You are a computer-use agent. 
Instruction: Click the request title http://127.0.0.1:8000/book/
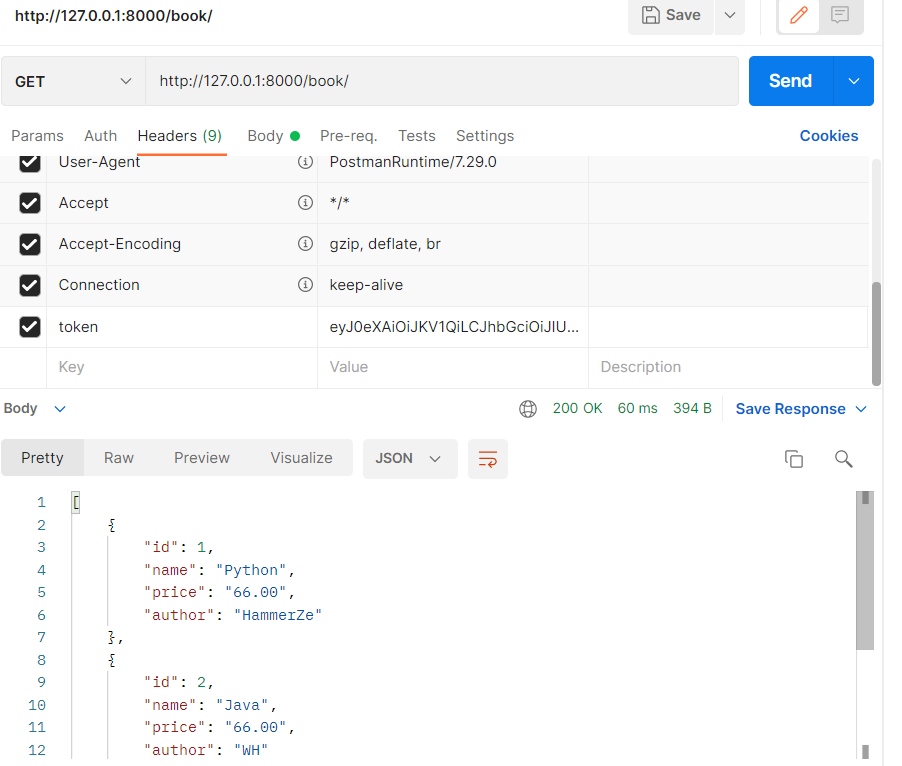click(113, 16)
